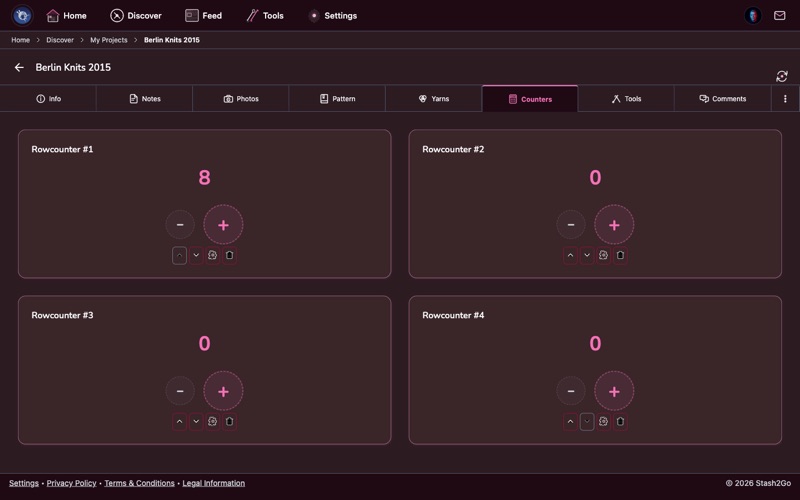Open Rowcounter #4 settings gear
The image size is (800, 500).
604,421
